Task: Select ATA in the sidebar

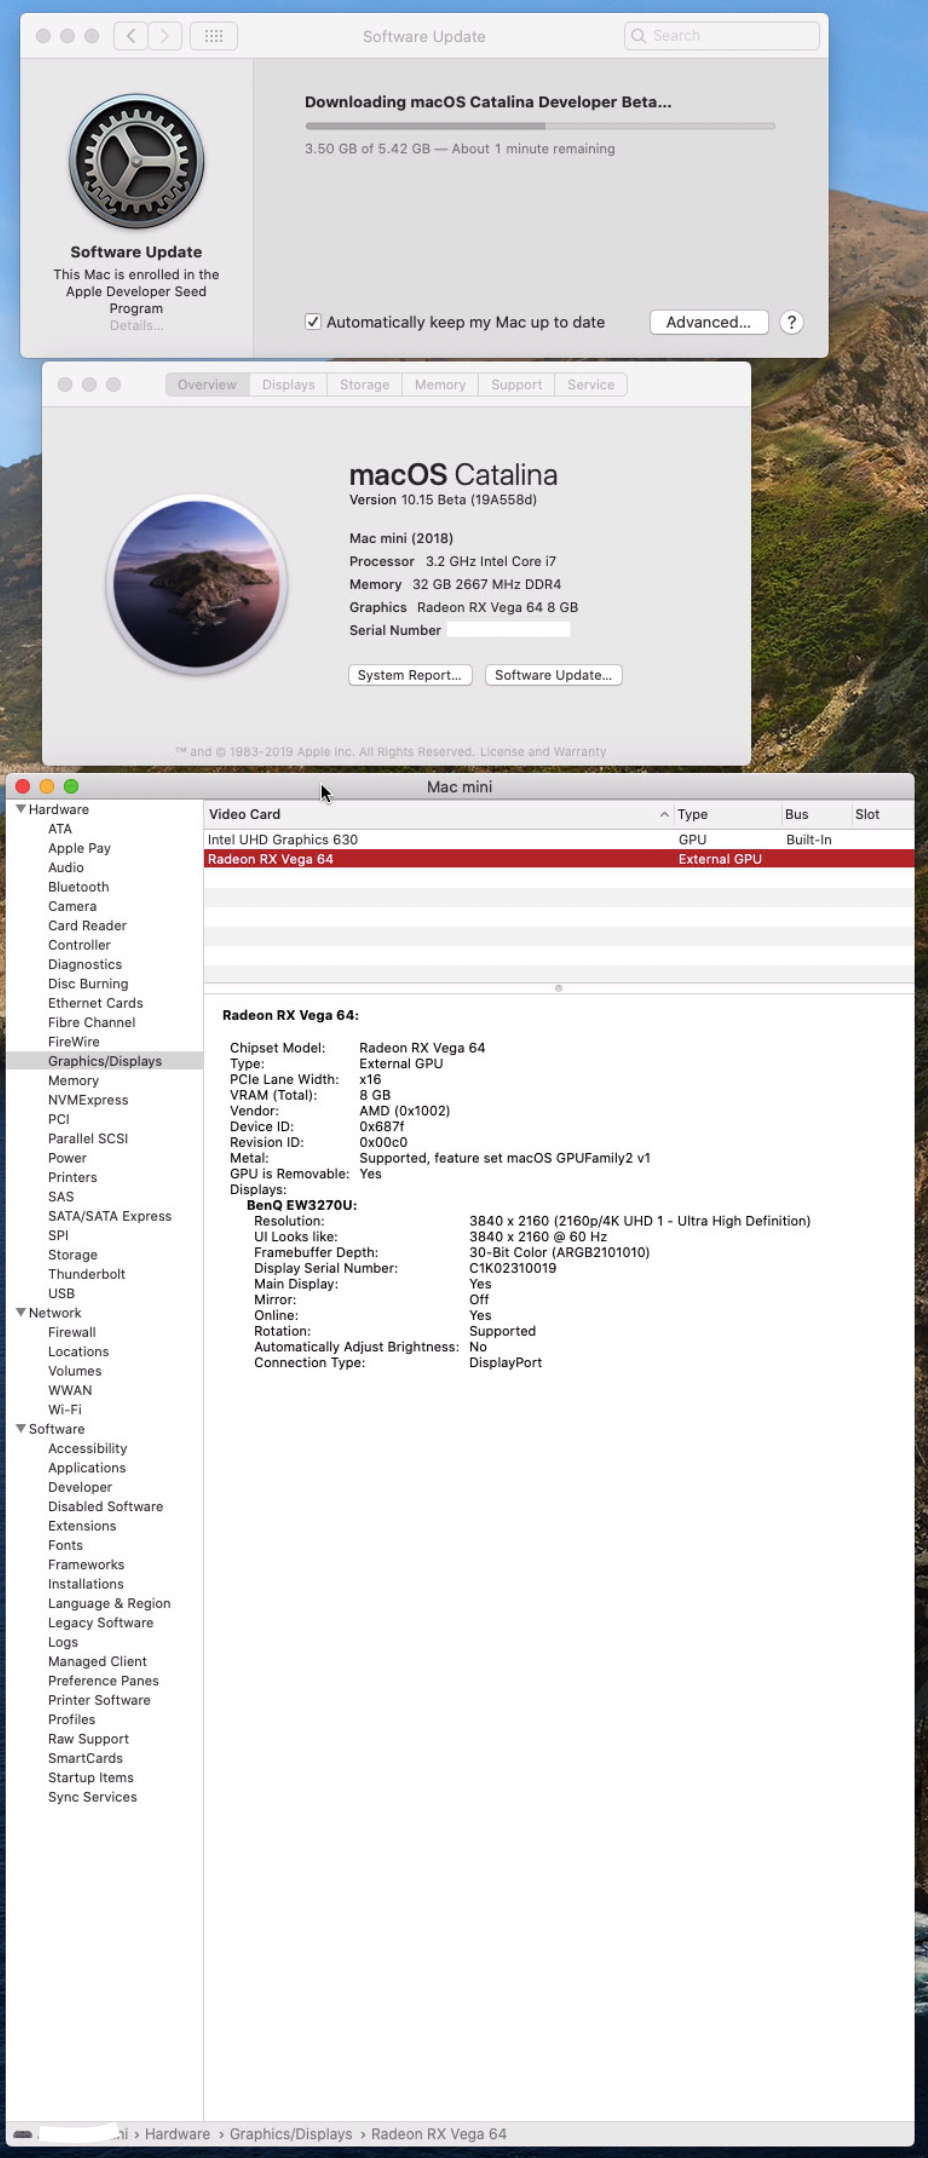Action: [60, 829]
